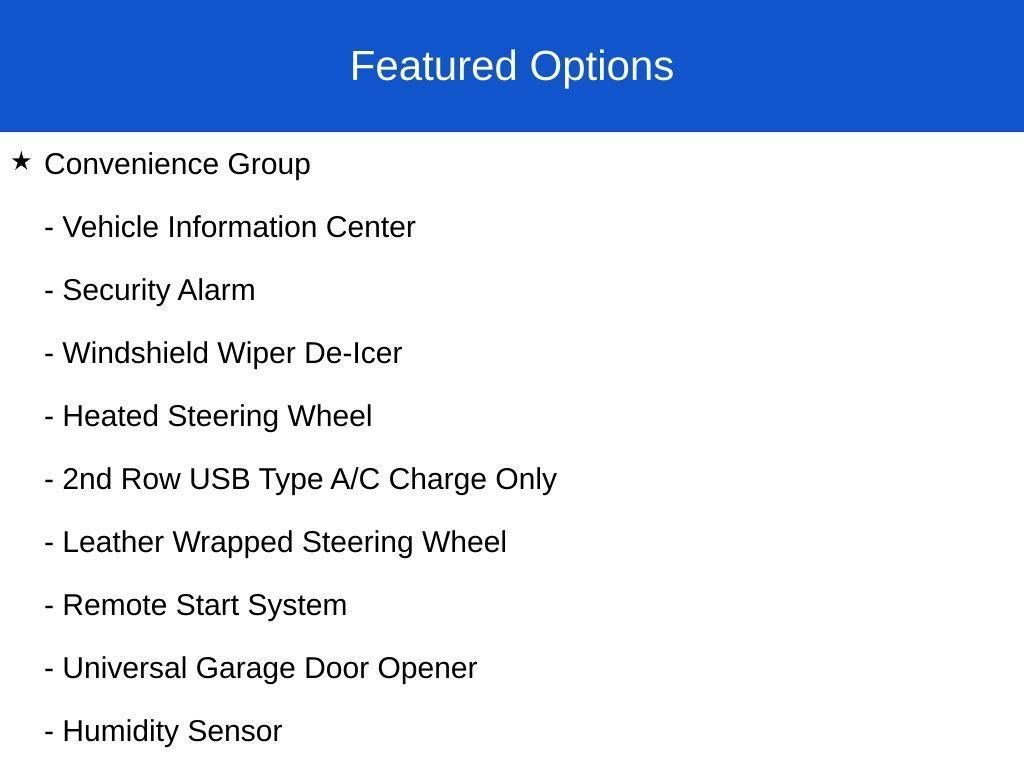Image resolution: width=1024 pixels, height=768 pixels.
Task: Click the star bullet beside Convenience Group
Action: click(x=21, y=161)
